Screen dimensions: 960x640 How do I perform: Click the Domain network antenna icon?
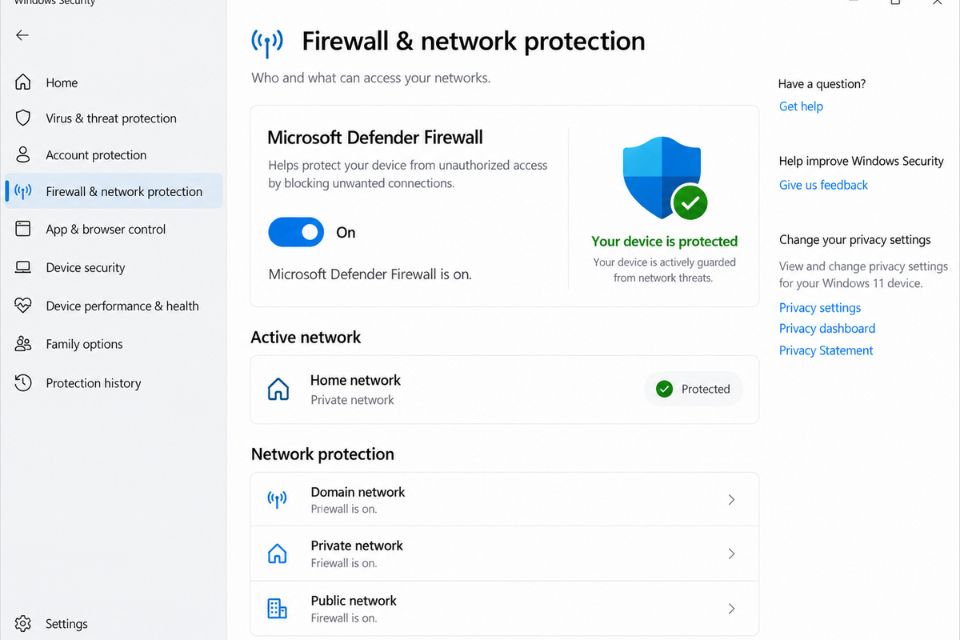(x=277, y=499)
